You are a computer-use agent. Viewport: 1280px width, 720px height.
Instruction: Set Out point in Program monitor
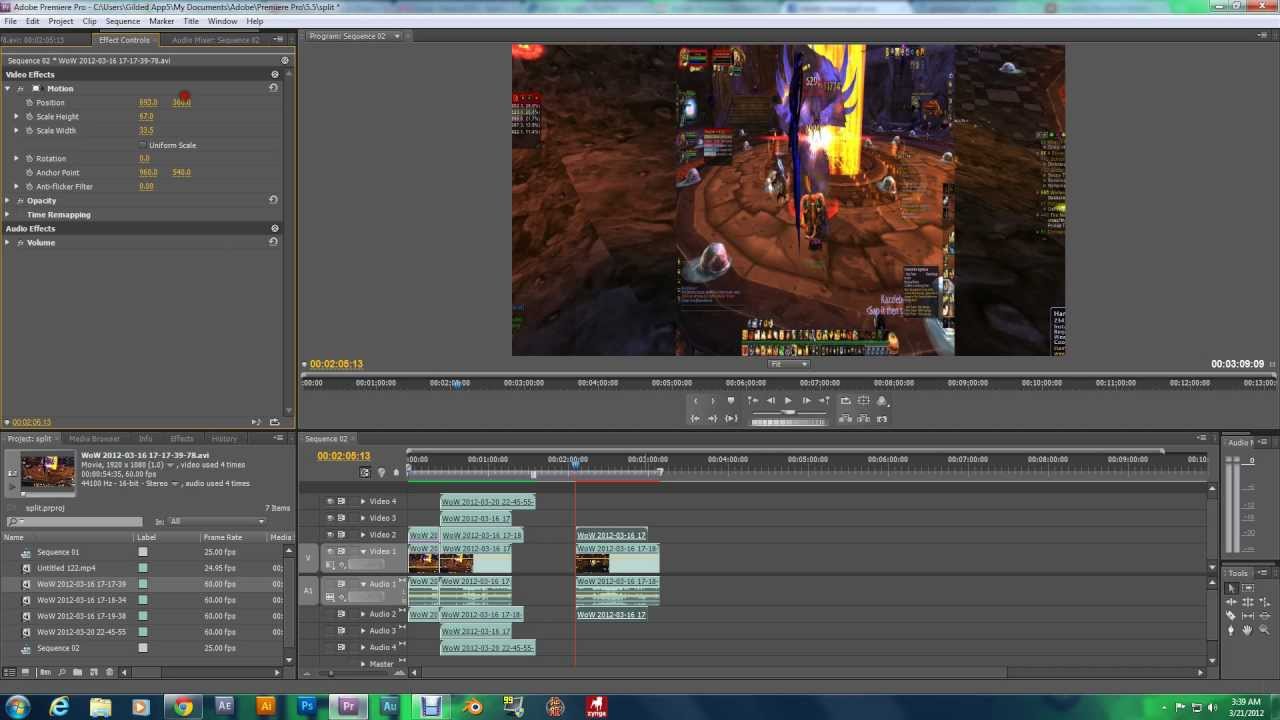coord(713,400)
